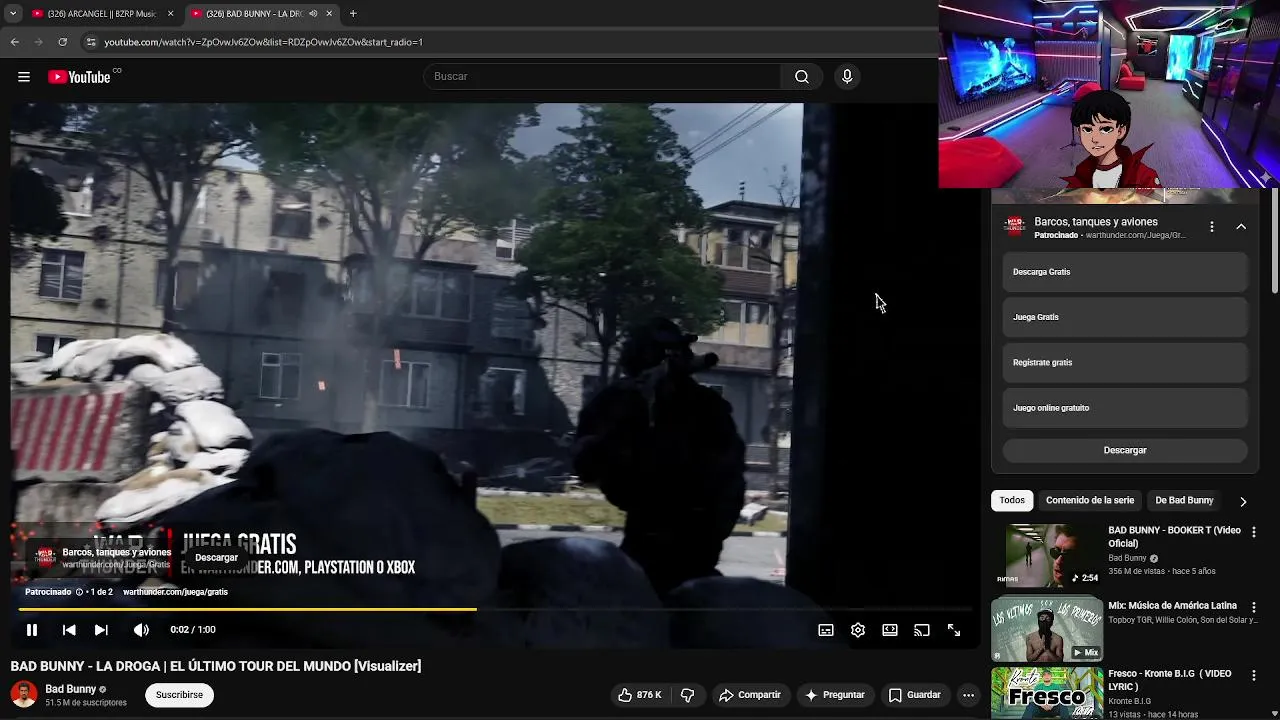1280x720 pixels.
Task: Skip to next video
Action: pyautogui.click(x=101, y=630)
